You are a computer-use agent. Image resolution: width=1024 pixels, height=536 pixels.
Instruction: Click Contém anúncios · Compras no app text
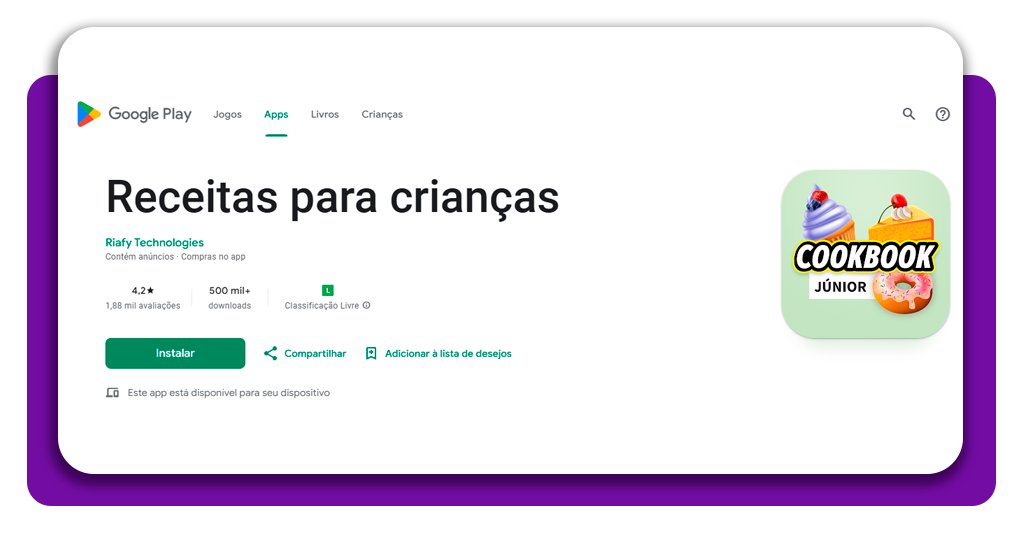(x=175, y=257)
